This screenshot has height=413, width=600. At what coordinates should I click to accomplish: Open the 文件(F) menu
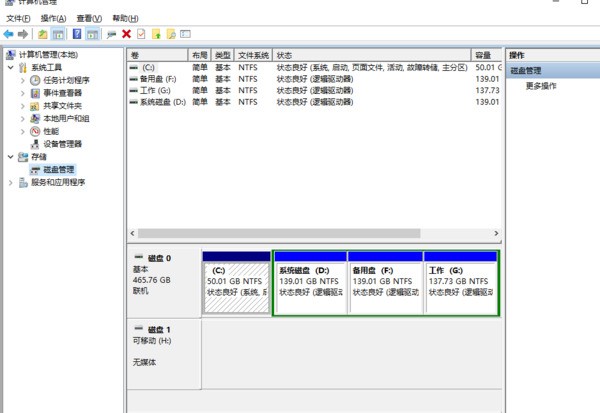(x=18, y=18)
